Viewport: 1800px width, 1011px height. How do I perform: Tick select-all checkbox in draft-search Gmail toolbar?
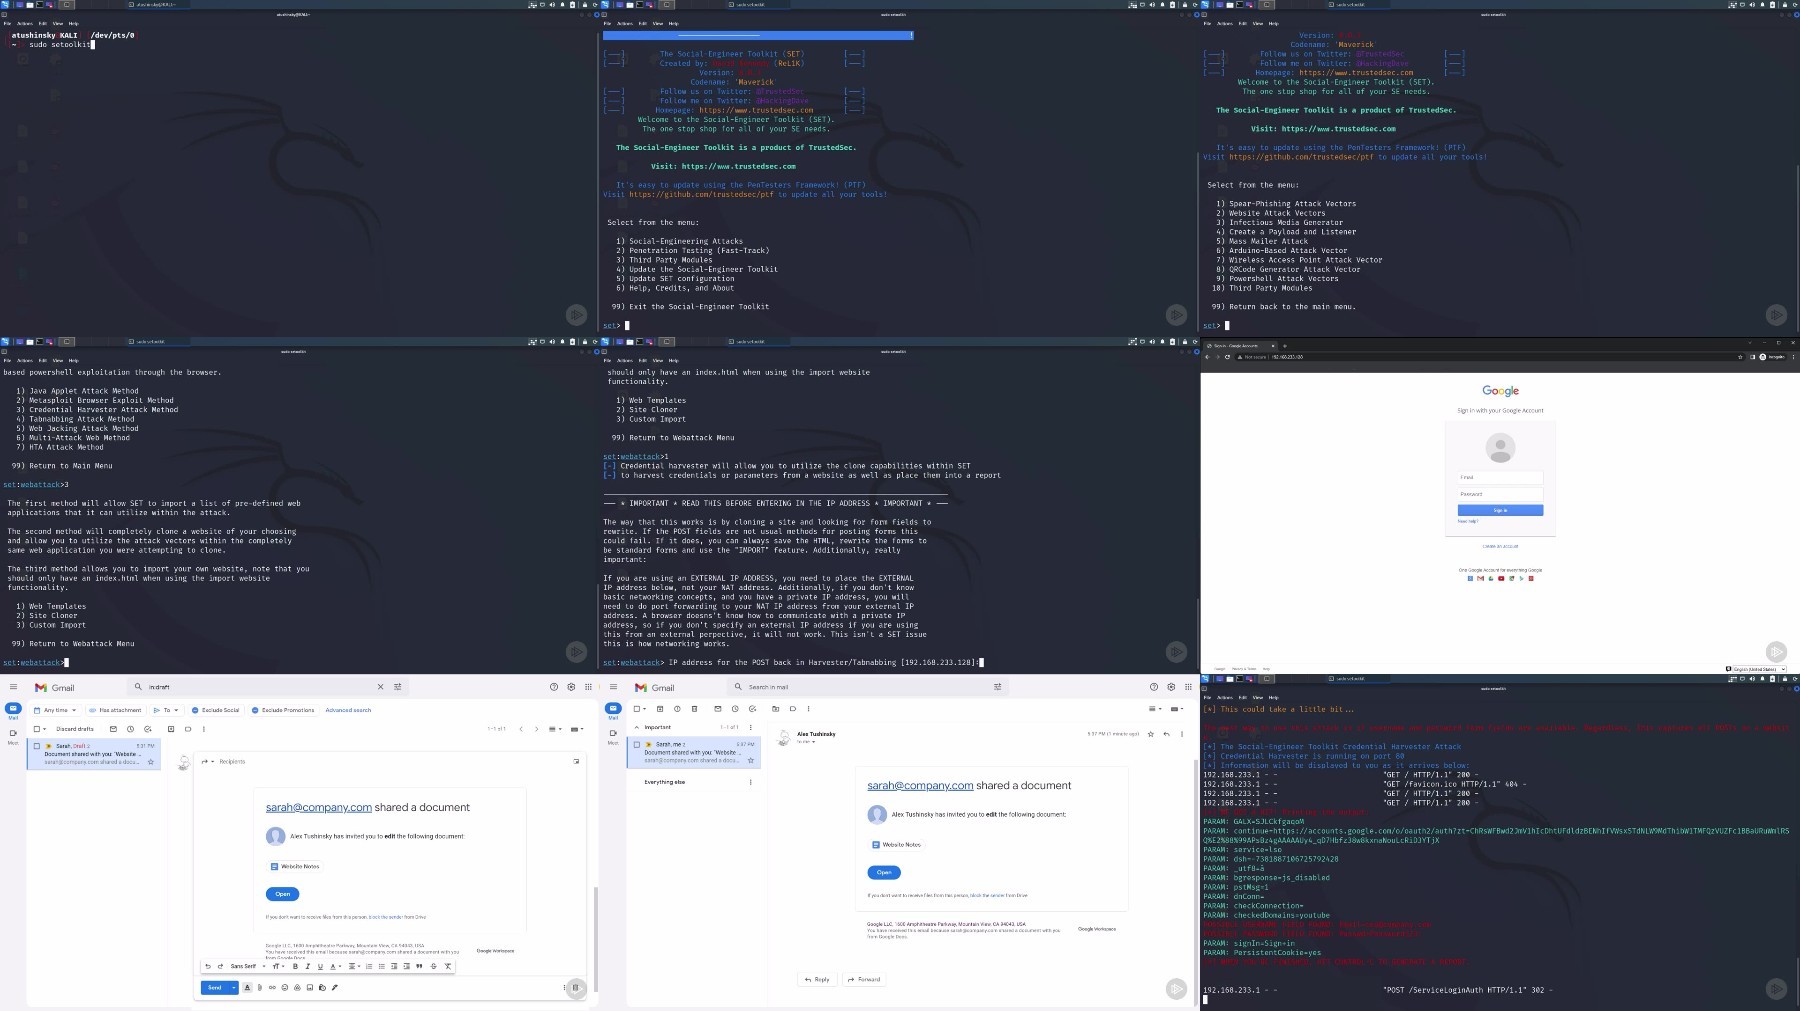[x=37, y=729]
